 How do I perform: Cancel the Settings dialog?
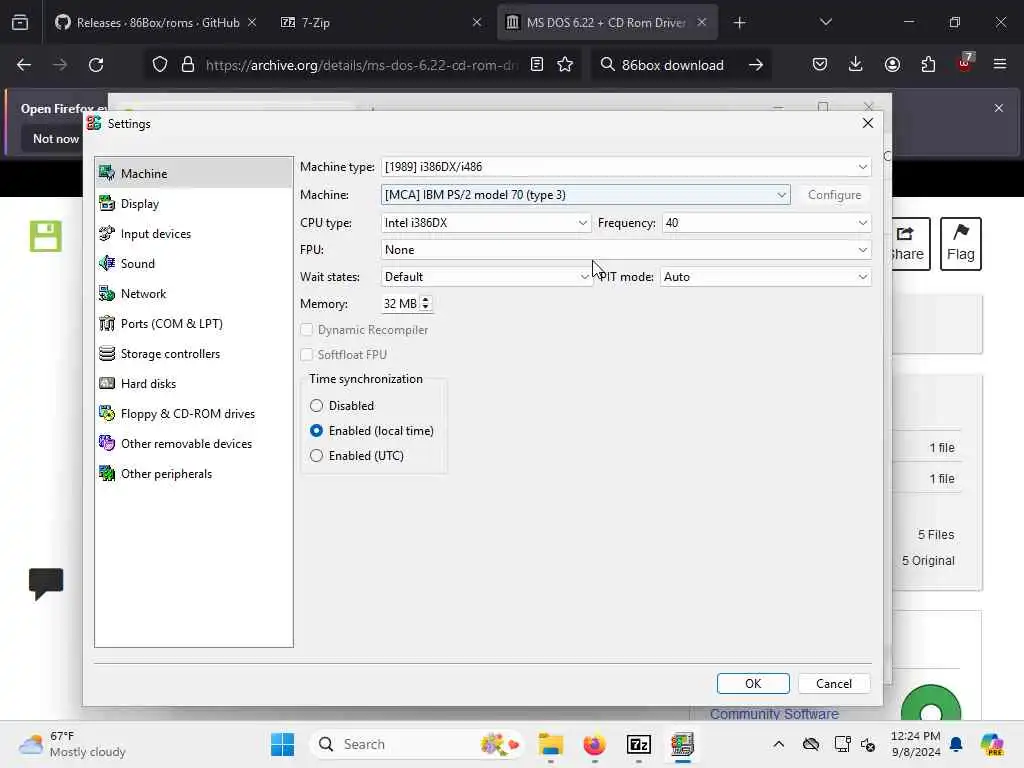[x=833, y=683]
